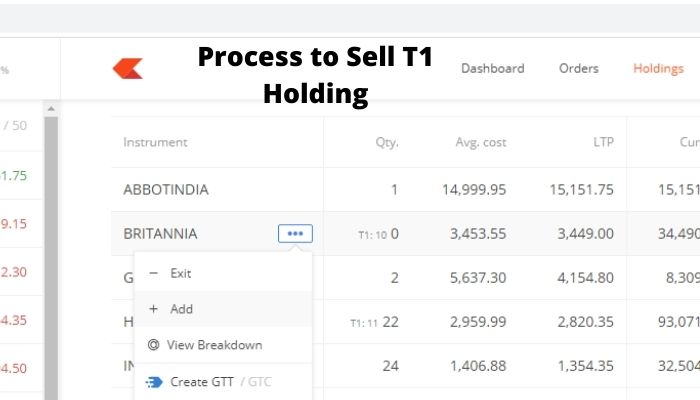Choose Create GTT / GTC option
The width and height of the screenshot is (700, 400).
pyautogui.click(x=223, y=382)
